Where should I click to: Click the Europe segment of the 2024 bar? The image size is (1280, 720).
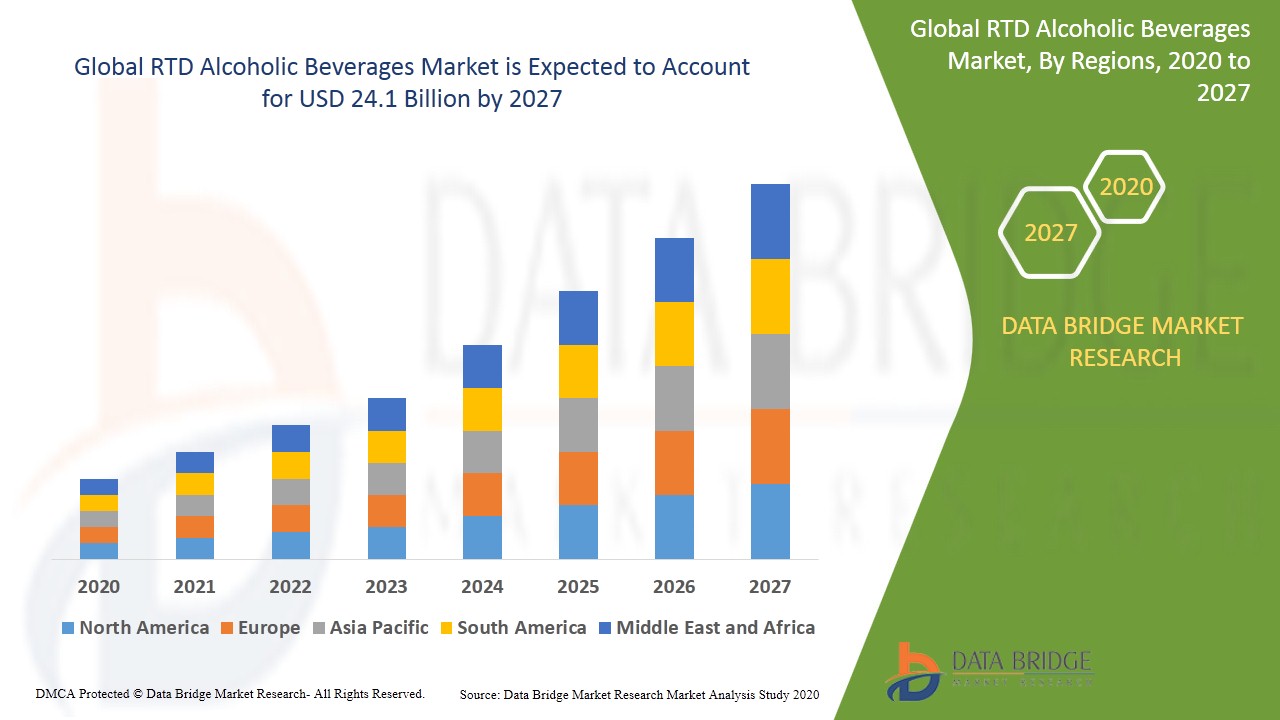coord(482,494)
